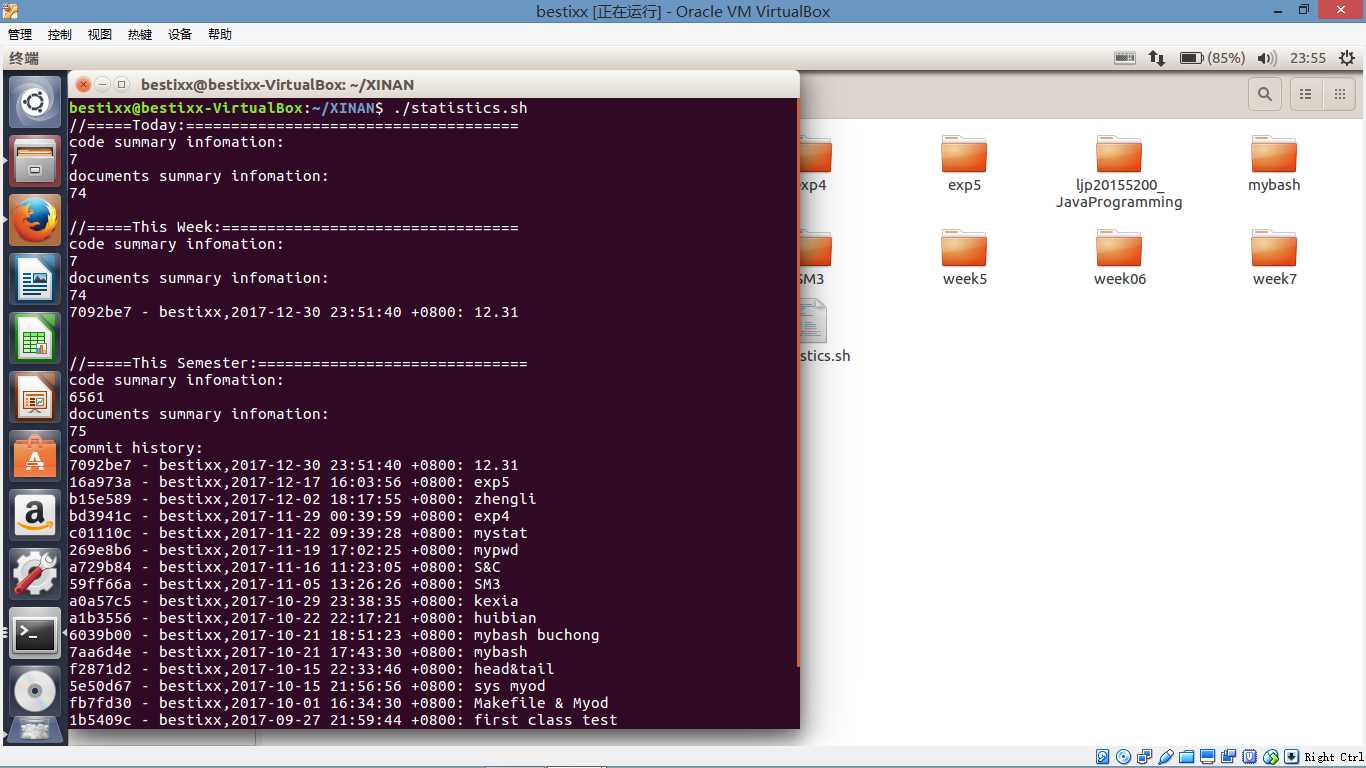Click commit line b15e589 zhengli
This screenshot has height=768, width=1366.
click(303, 499)
